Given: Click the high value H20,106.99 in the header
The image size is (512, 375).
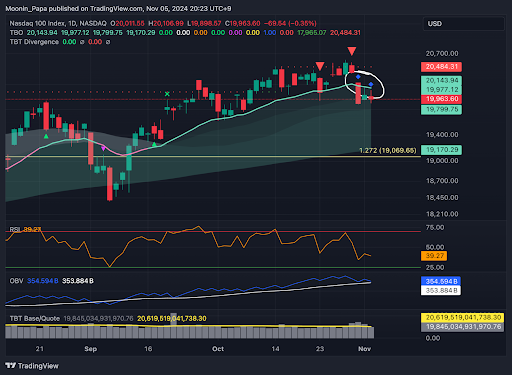Looking at the screenshot, I should tap(166, 23).
